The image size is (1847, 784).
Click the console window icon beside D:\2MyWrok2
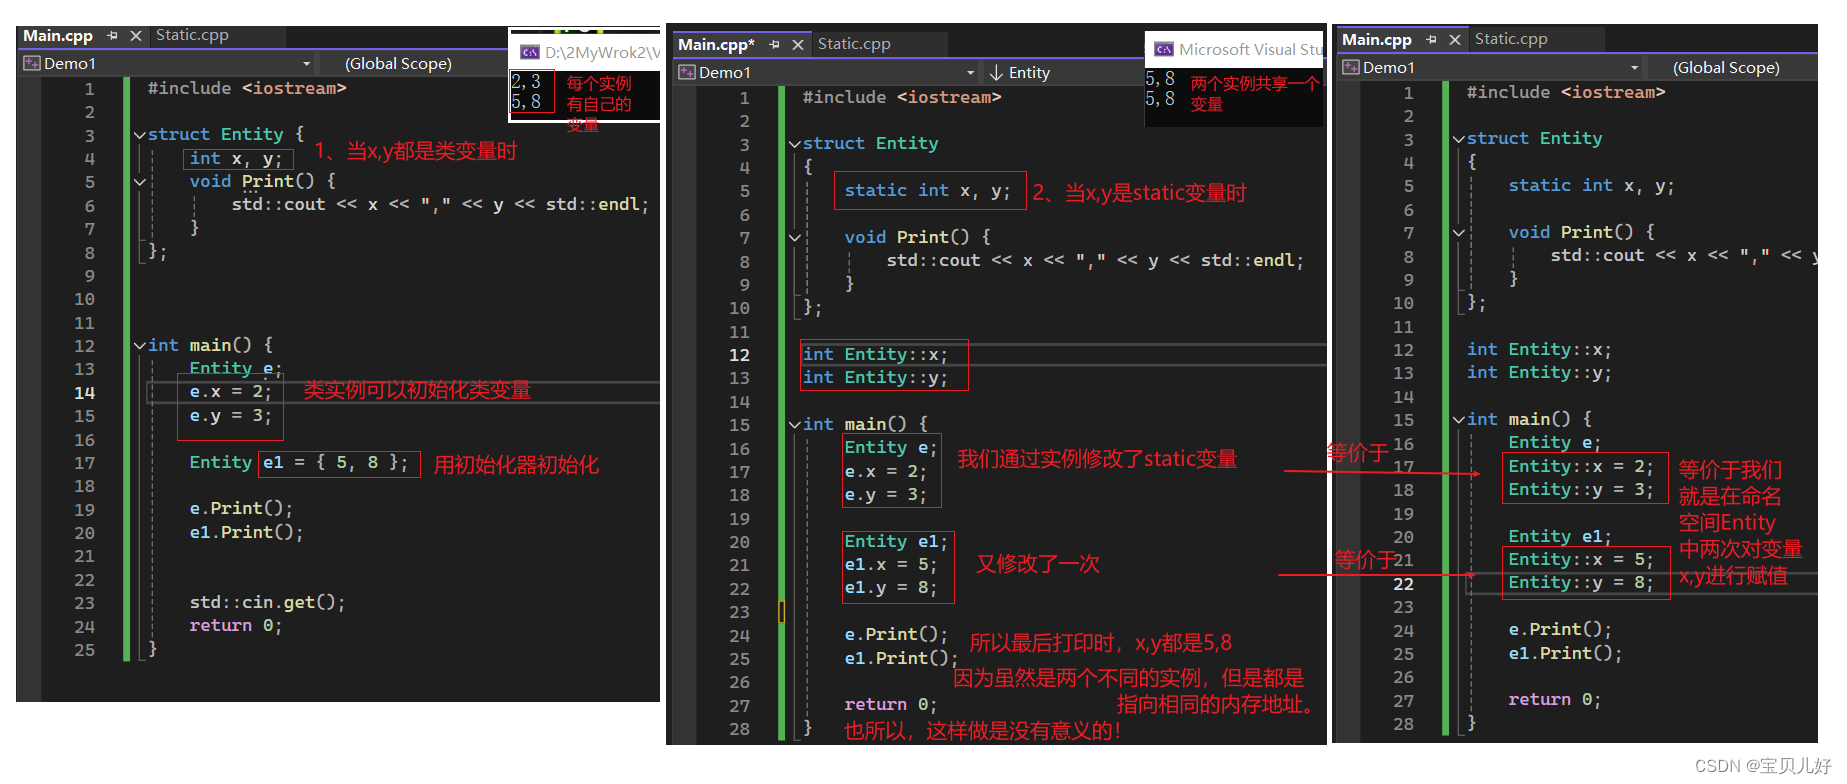530,52
